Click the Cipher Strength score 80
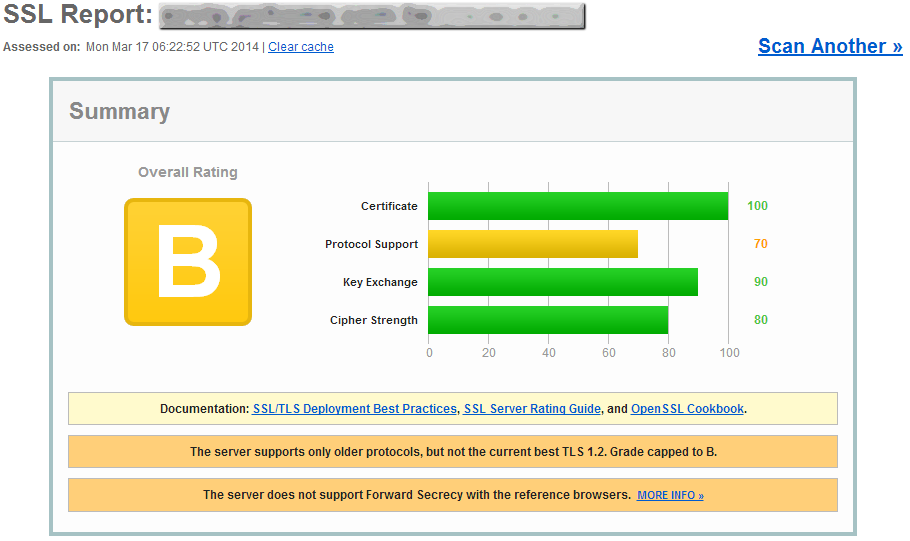Screen dimensions: 910x541 coord(760,320)
